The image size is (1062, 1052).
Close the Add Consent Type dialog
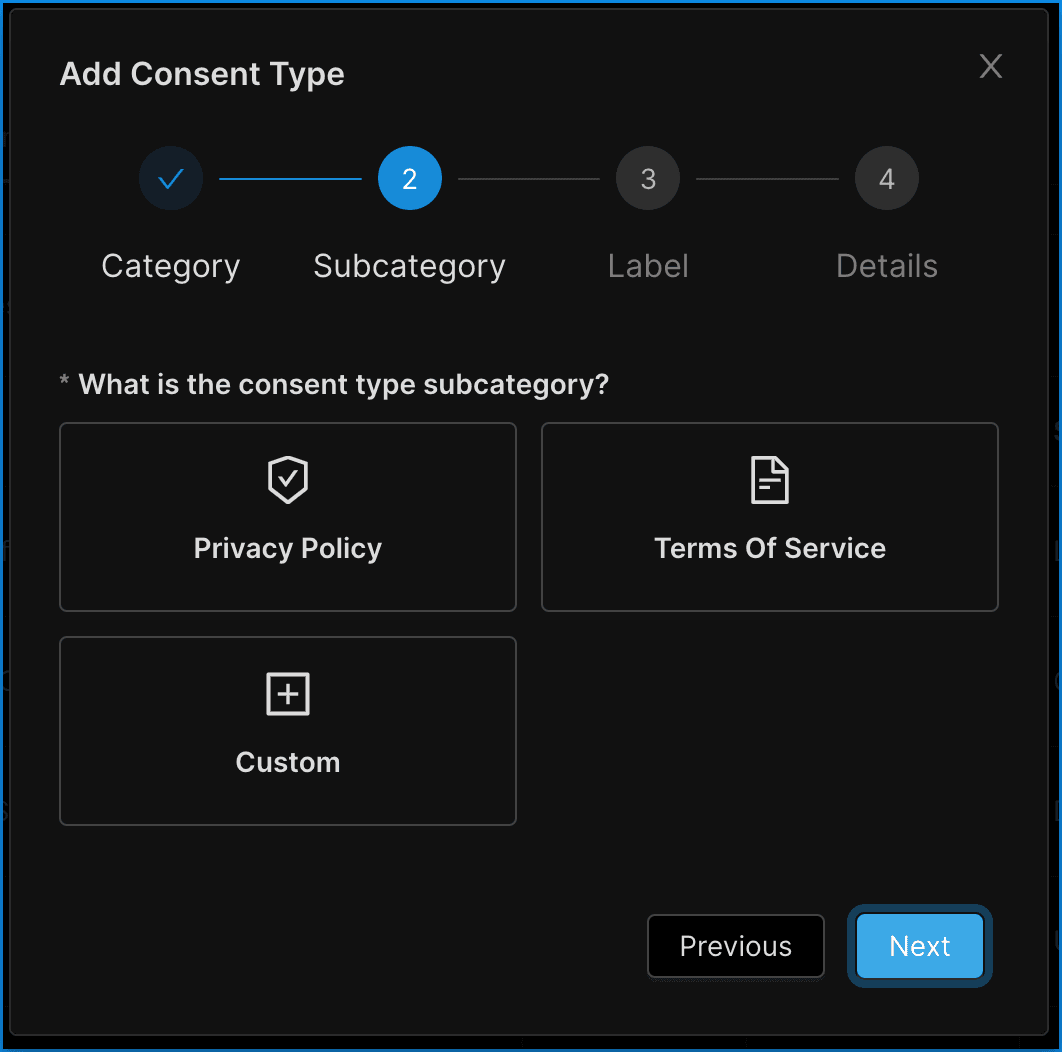(990, 67)
